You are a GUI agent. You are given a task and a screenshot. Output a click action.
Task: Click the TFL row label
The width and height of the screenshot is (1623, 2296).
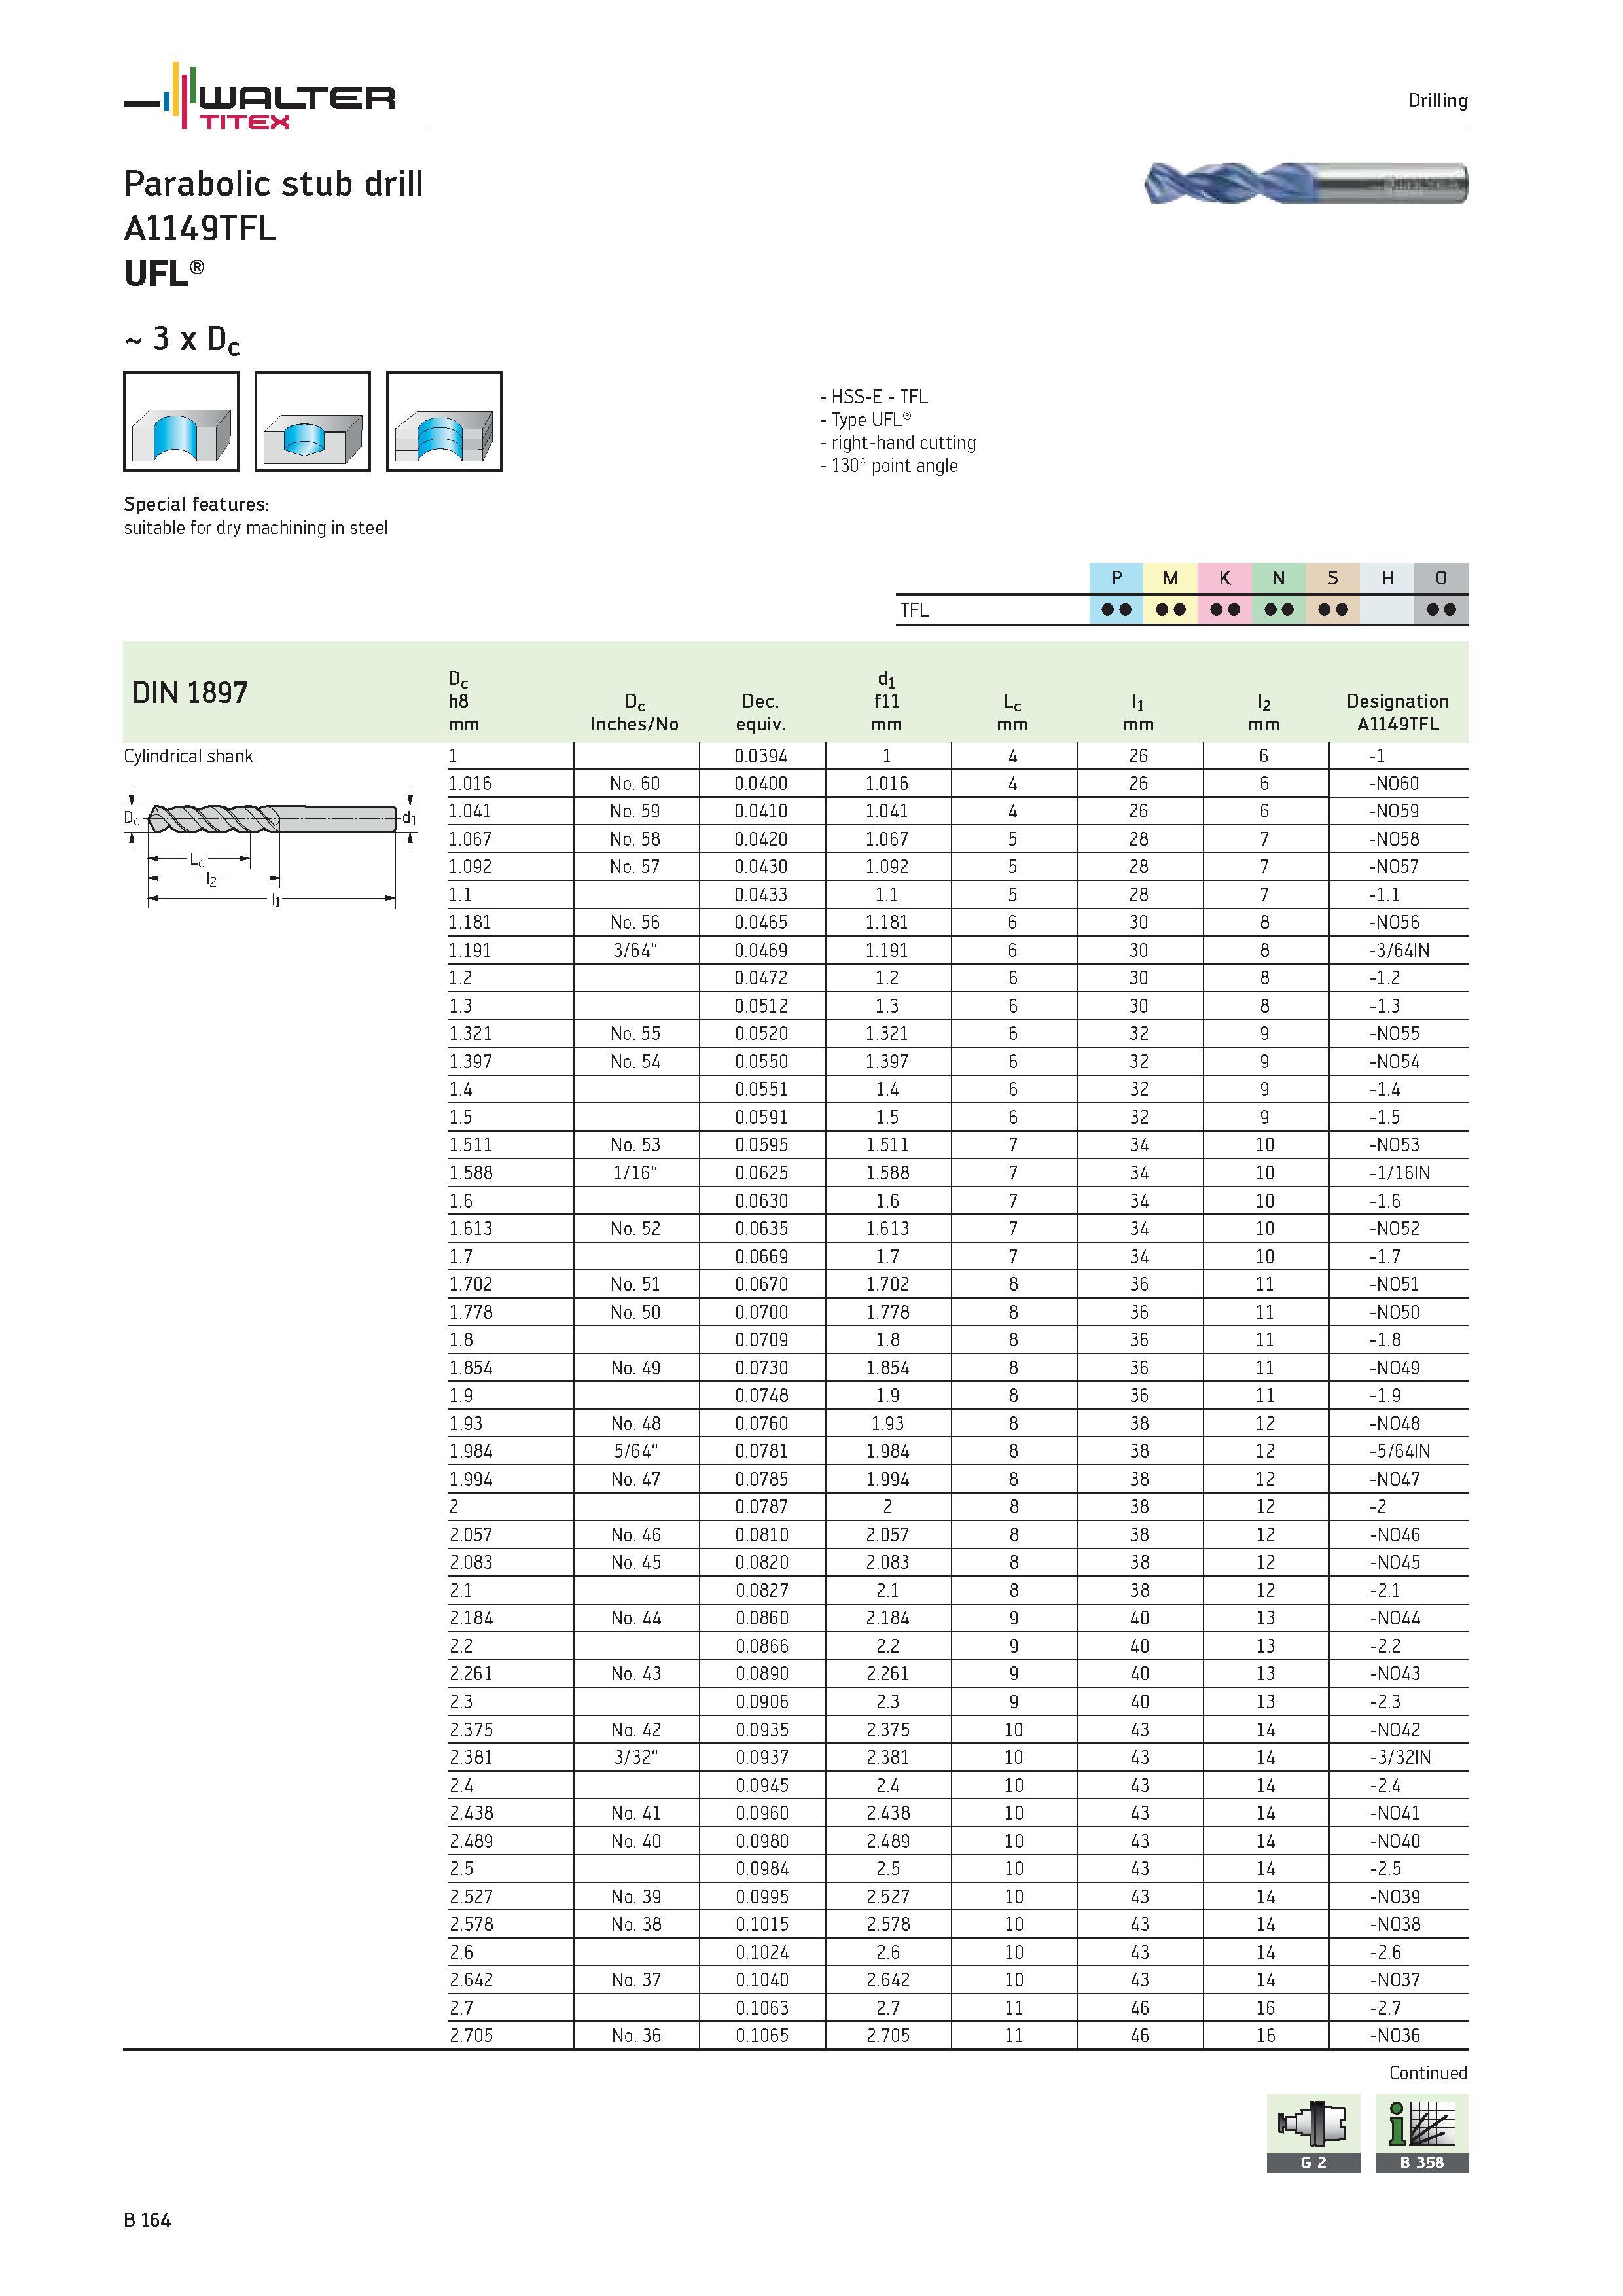[x=914, y=610]
